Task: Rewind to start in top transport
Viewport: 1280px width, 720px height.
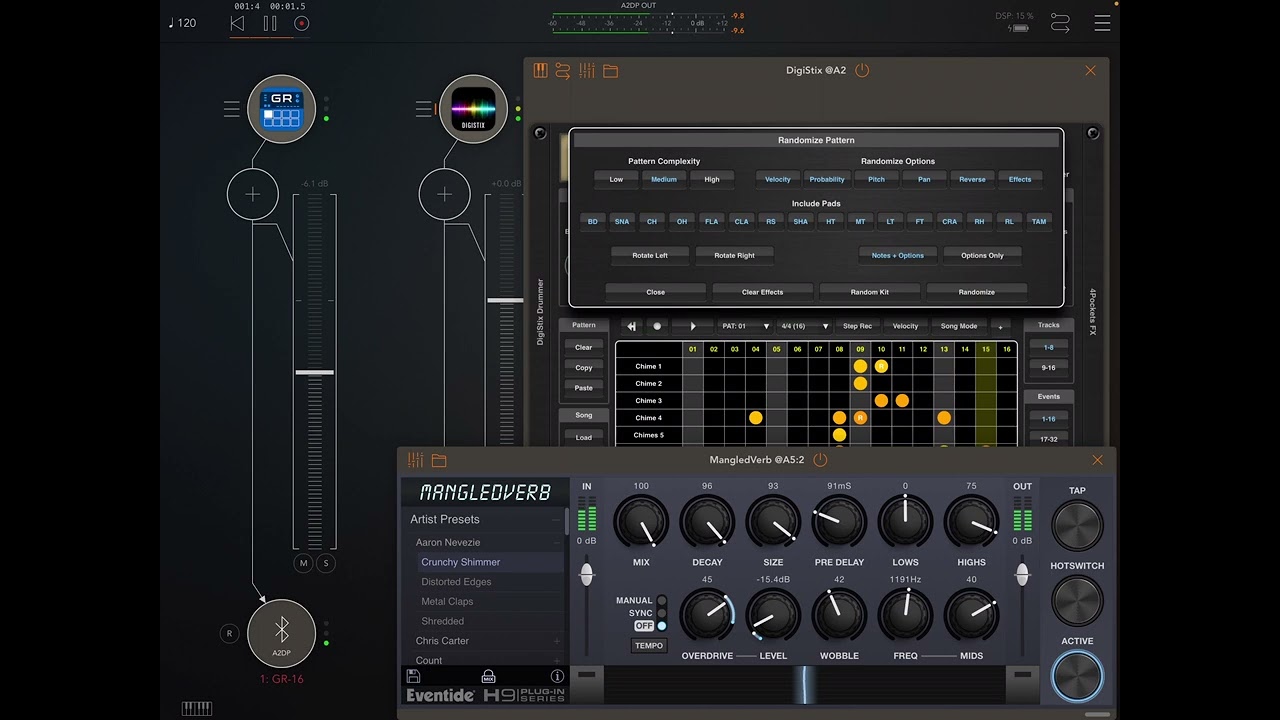Action: tap(237, 23)
